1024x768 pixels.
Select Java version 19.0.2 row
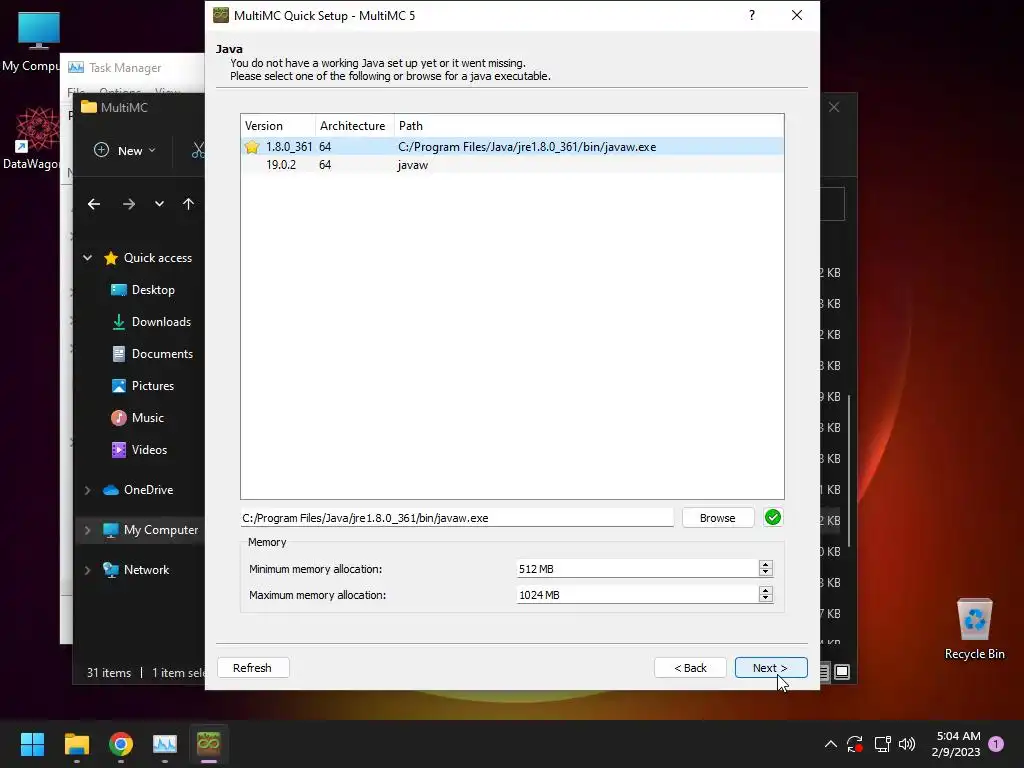tap(512, 165)
